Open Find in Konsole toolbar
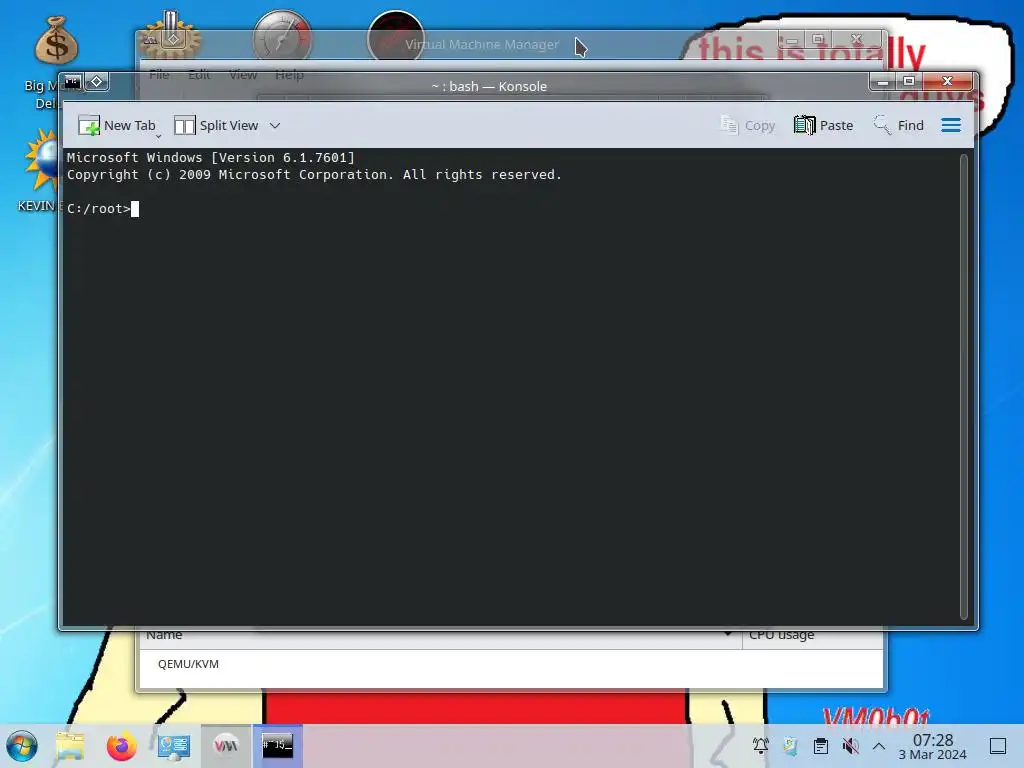 899,125
